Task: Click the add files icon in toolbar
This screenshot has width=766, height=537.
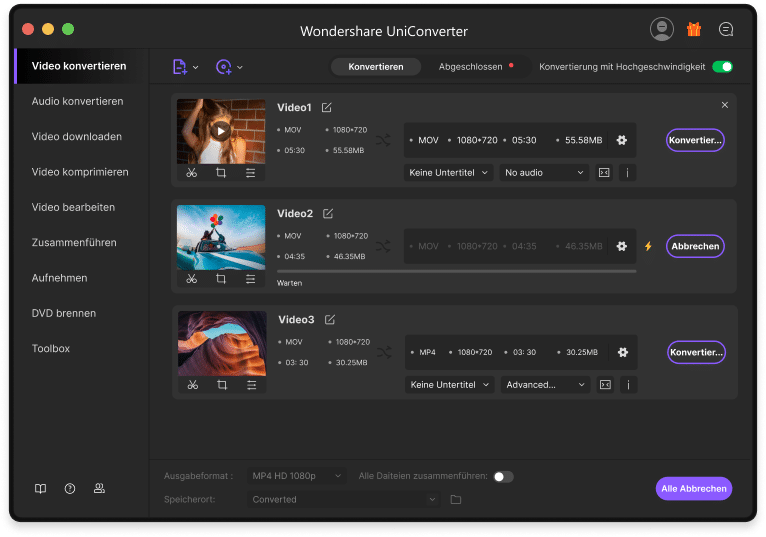Action: (x=180, y=67)
